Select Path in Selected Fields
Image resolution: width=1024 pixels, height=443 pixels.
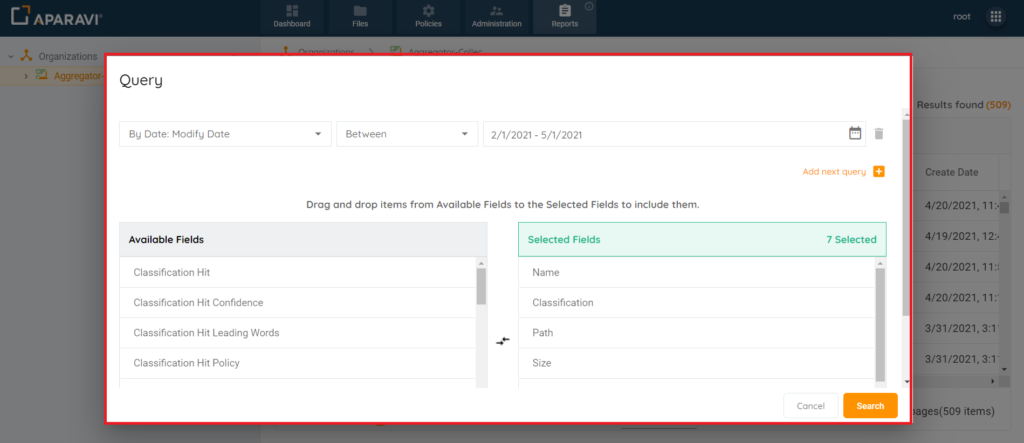(x=697, y=333)
